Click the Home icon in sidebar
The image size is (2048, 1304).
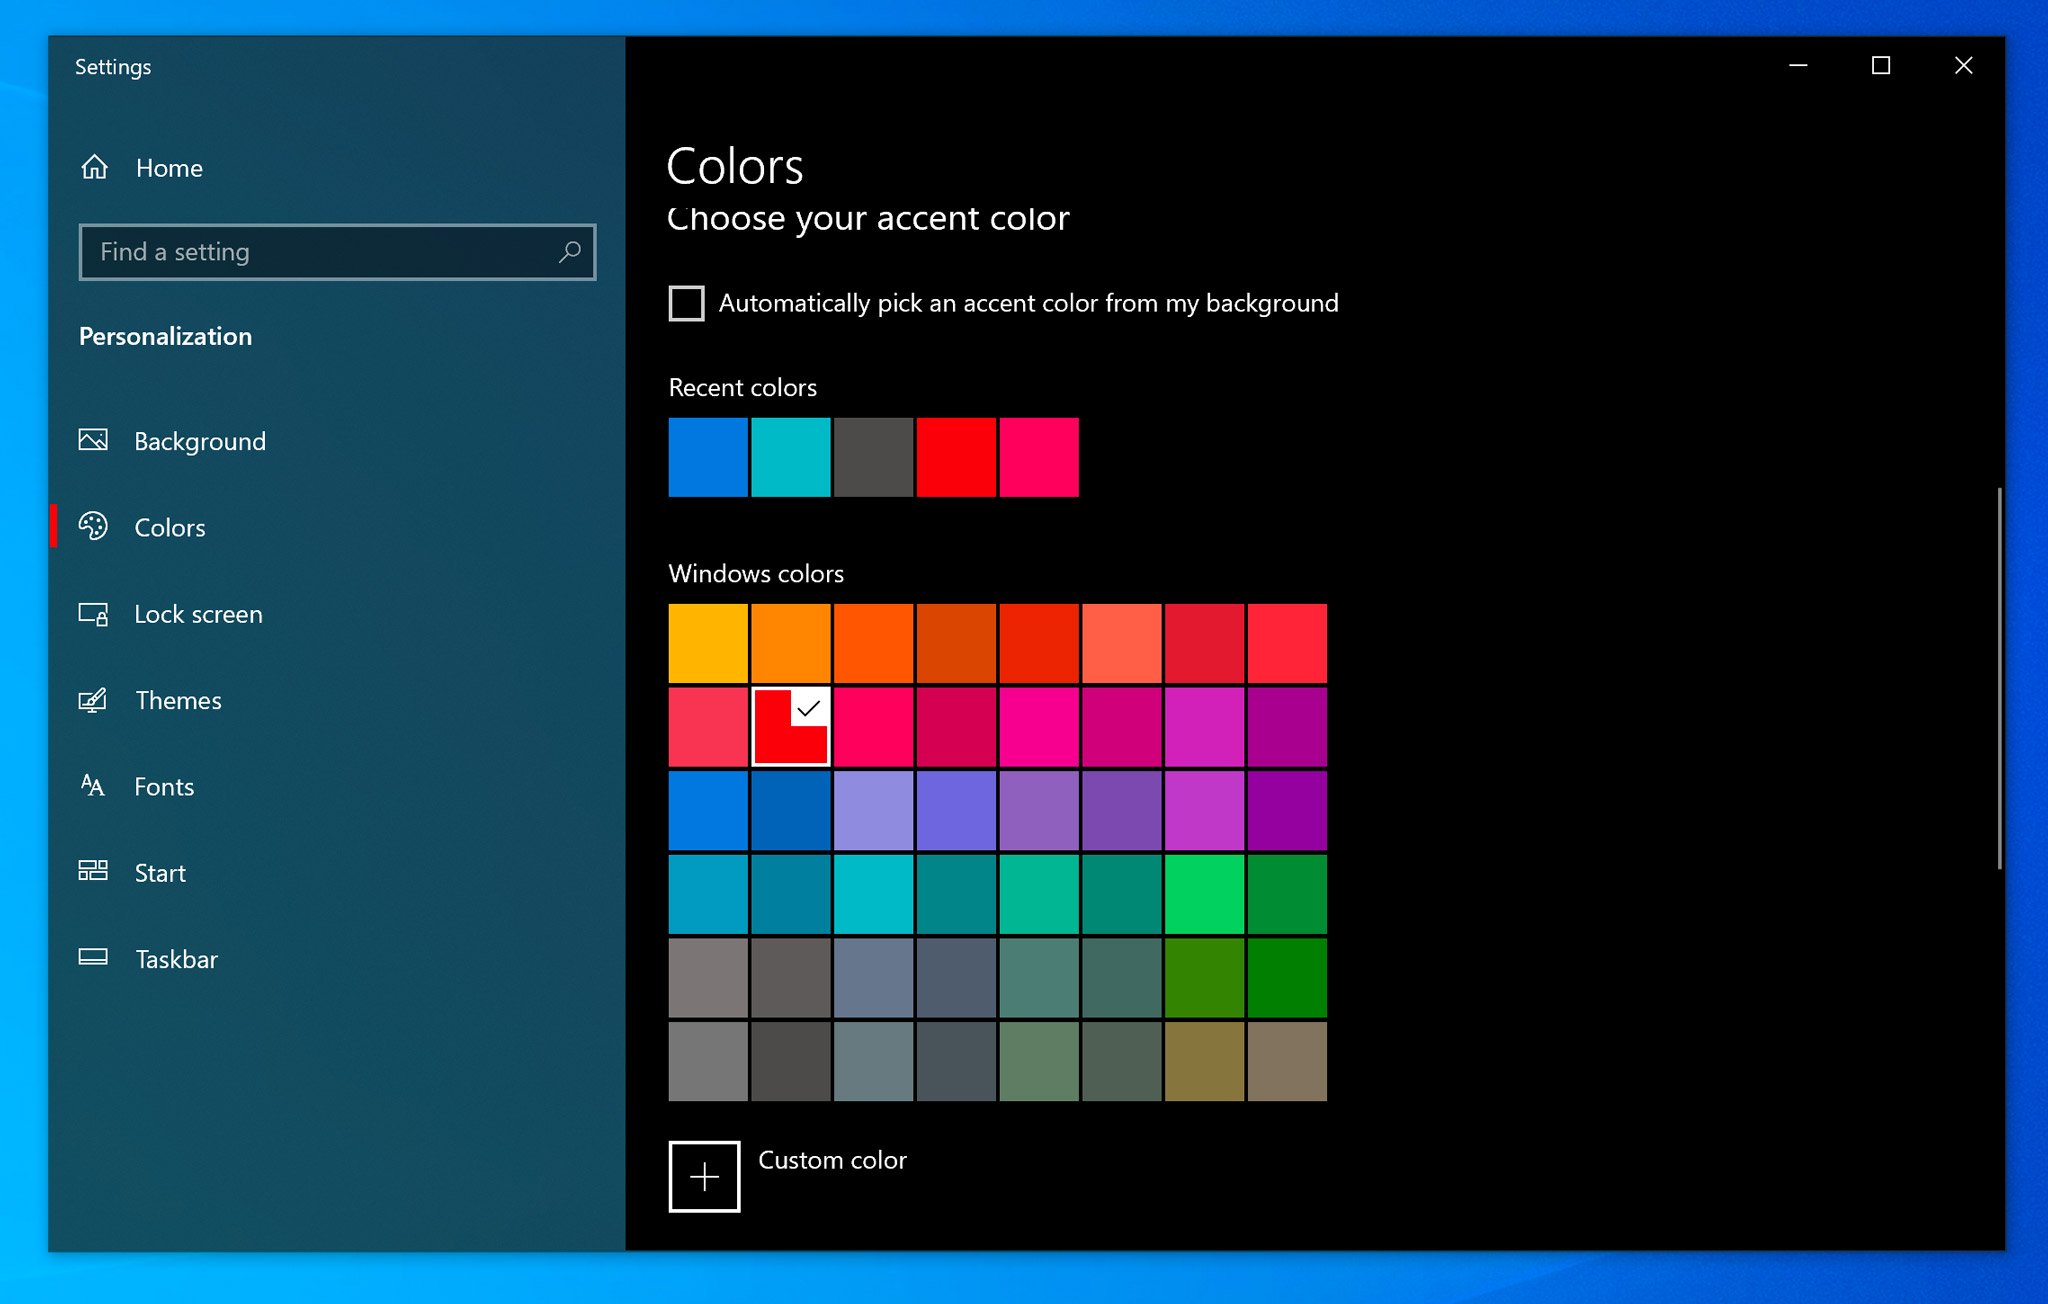tap(97, 166)
